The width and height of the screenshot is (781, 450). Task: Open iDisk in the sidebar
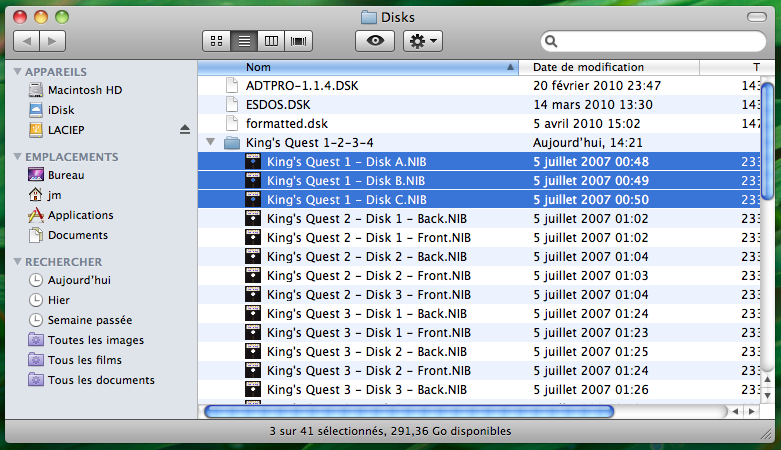(x=51, y=110)
